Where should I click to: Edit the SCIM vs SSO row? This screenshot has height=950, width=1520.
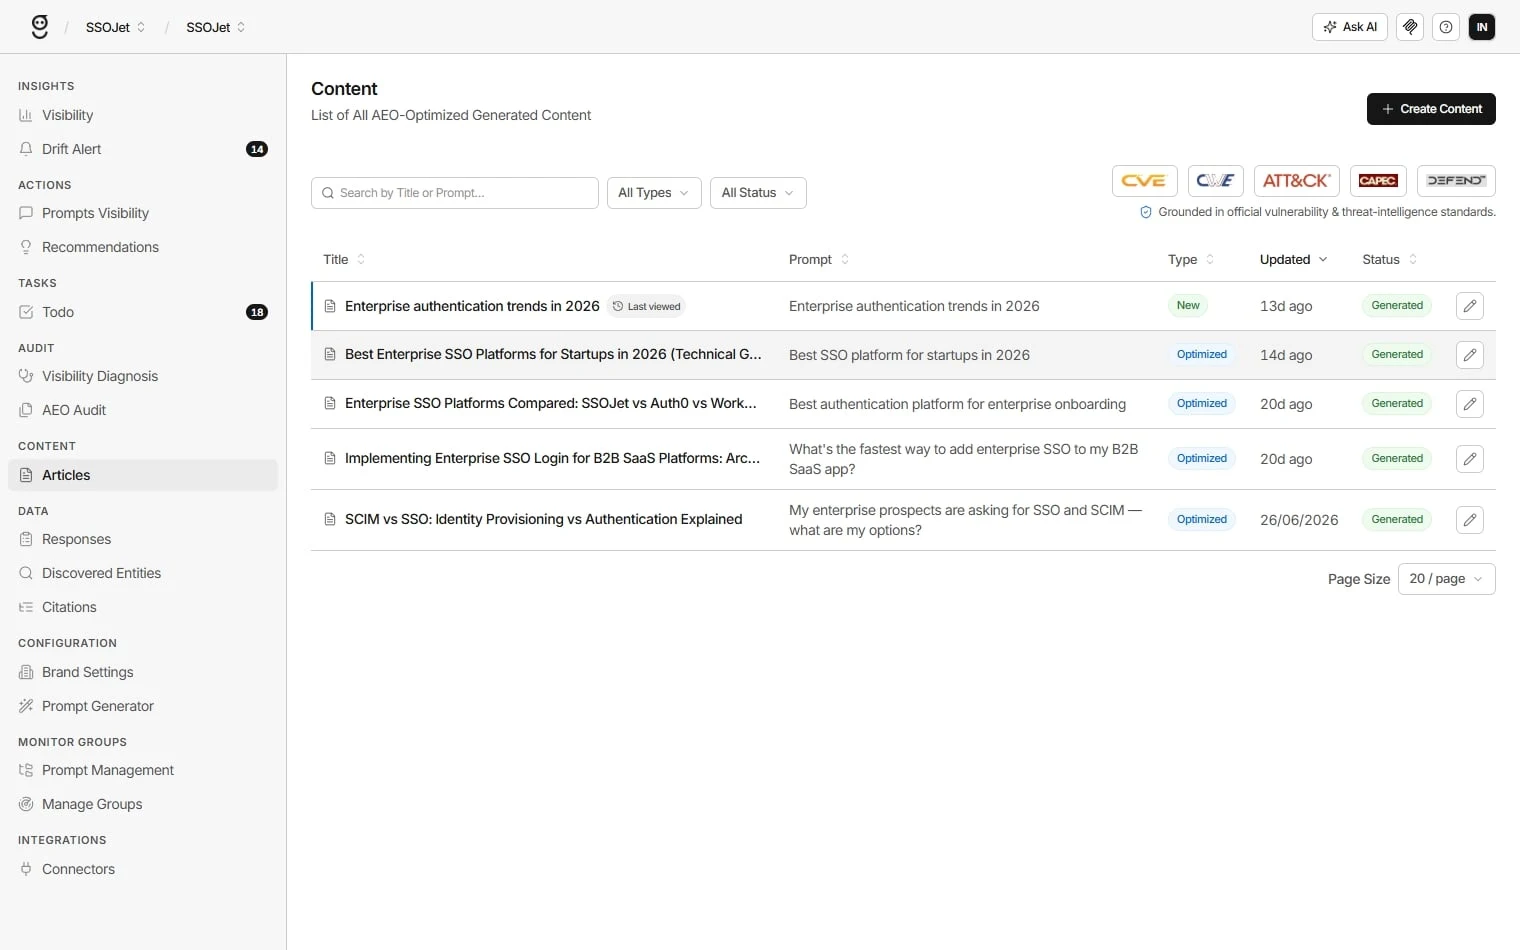(1469, 520)
